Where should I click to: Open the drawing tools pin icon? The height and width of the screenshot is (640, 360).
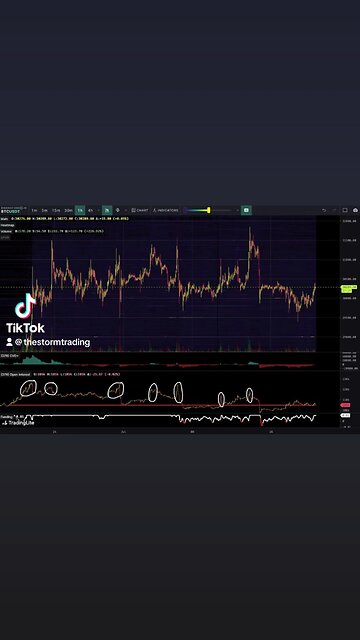coord(118,210)
